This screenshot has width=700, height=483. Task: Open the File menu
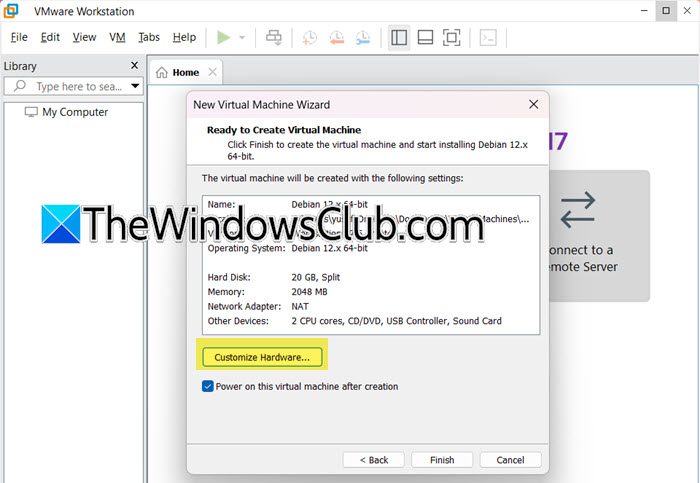pos(19,37)
